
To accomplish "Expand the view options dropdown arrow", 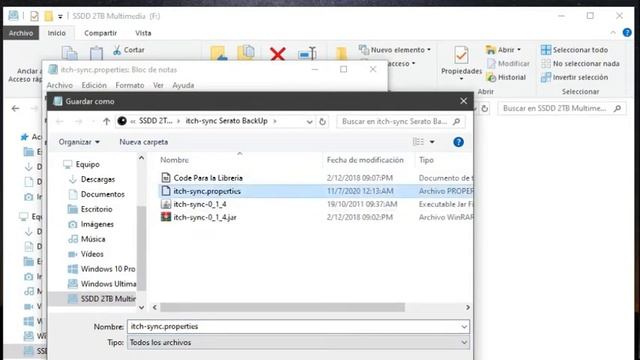I will pos(432,142).
